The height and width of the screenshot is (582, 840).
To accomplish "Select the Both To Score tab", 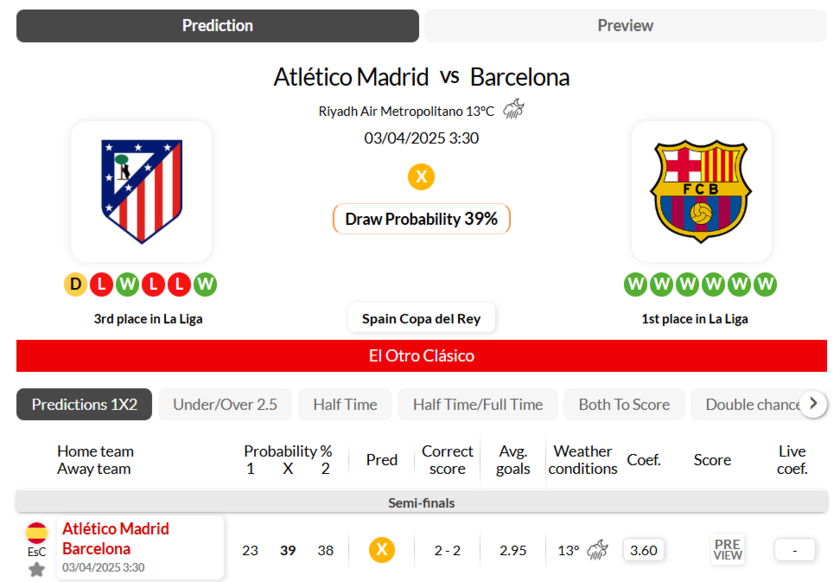I will [624, 404].
